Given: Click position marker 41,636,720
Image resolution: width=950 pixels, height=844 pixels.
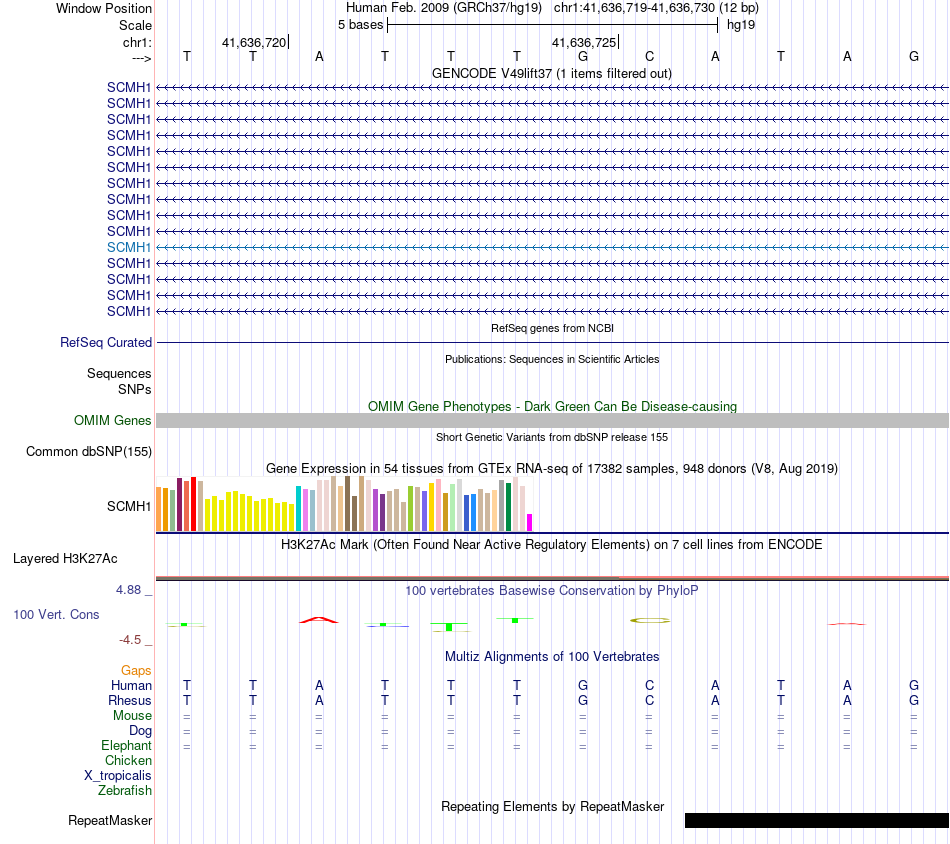Looking at the screenshot, I should pos(254,42).
